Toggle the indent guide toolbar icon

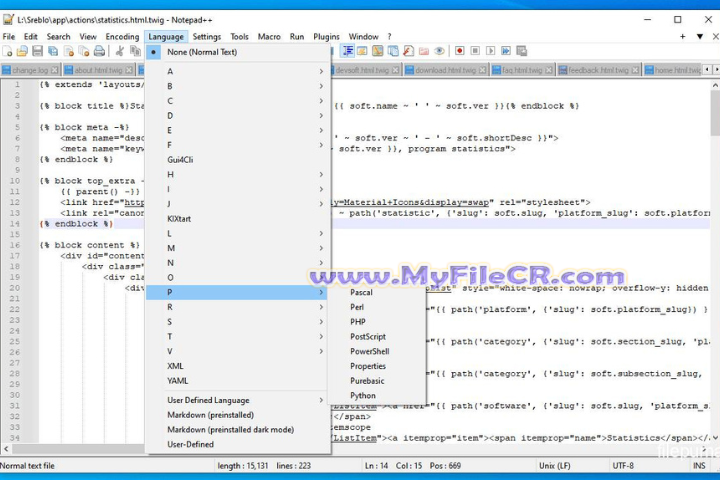coord(348,51)
